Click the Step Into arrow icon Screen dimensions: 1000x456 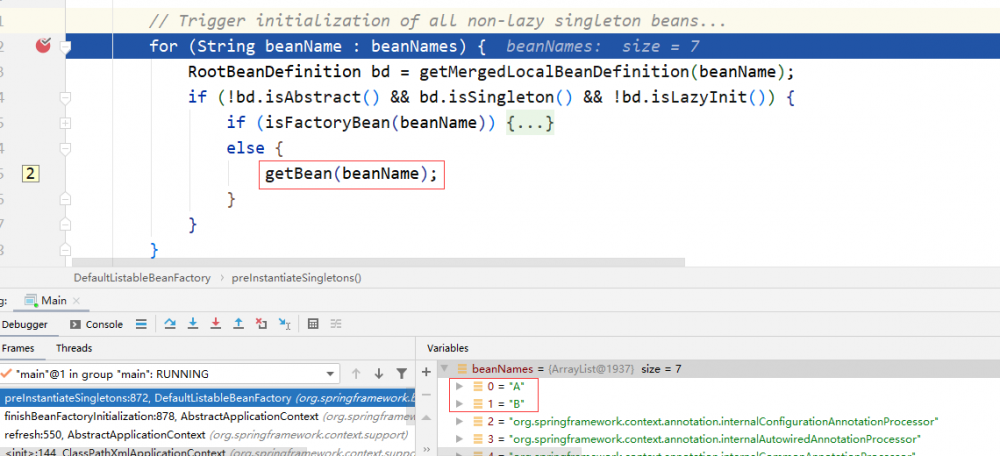coord(192,324)
